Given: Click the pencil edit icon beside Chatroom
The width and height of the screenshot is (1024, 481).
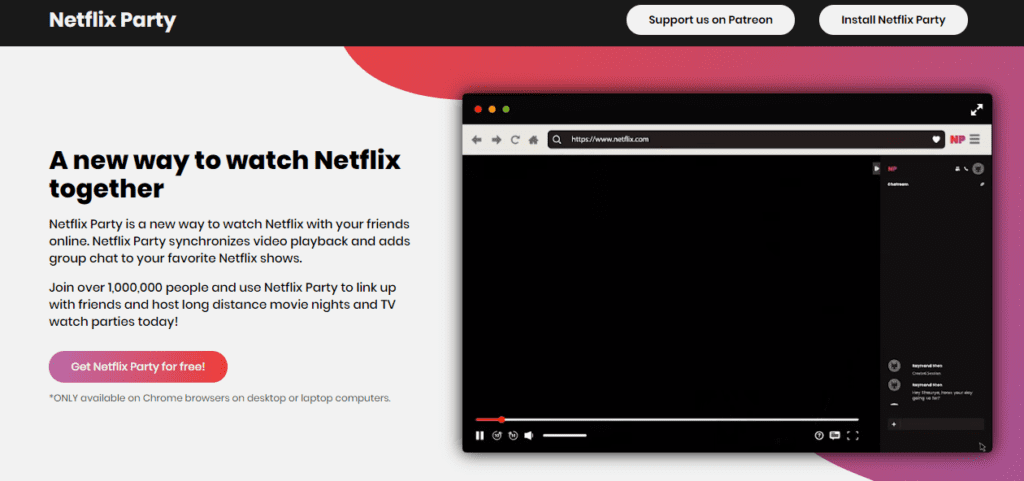Looking at the screenshot, I should point(982,184).
